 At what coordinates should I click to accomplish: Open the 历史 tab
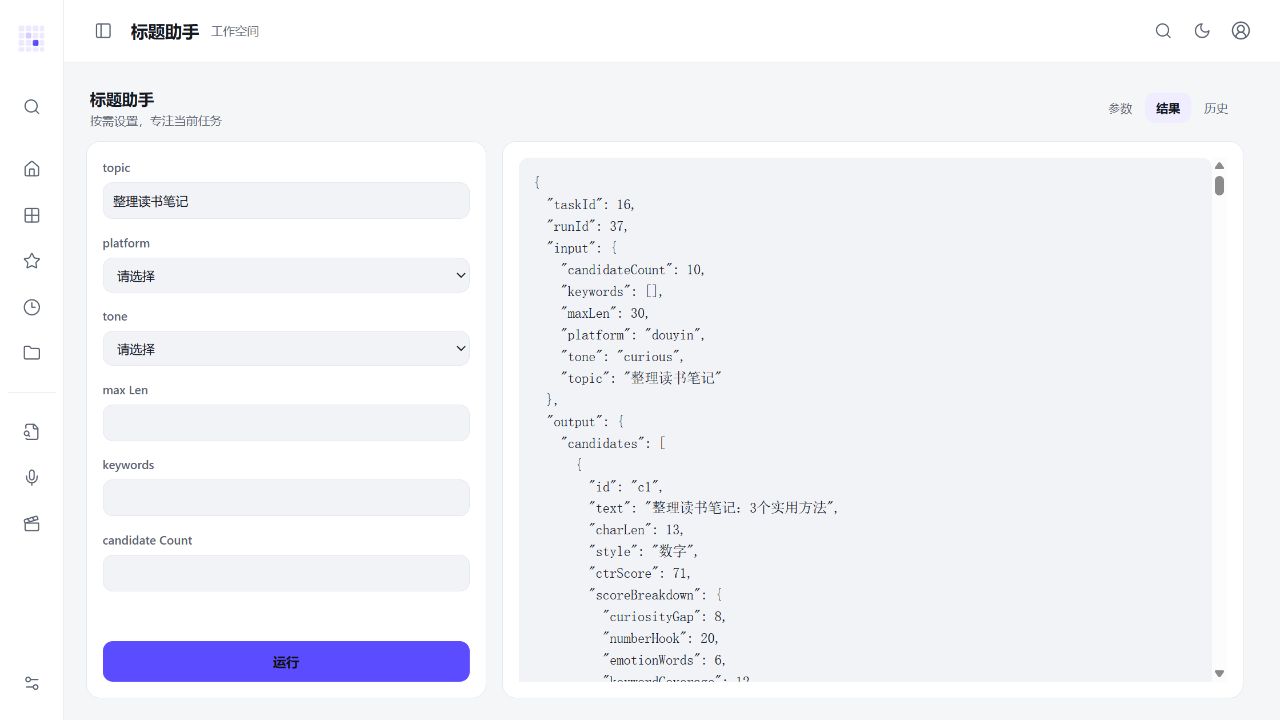(x=1216, y=109)
